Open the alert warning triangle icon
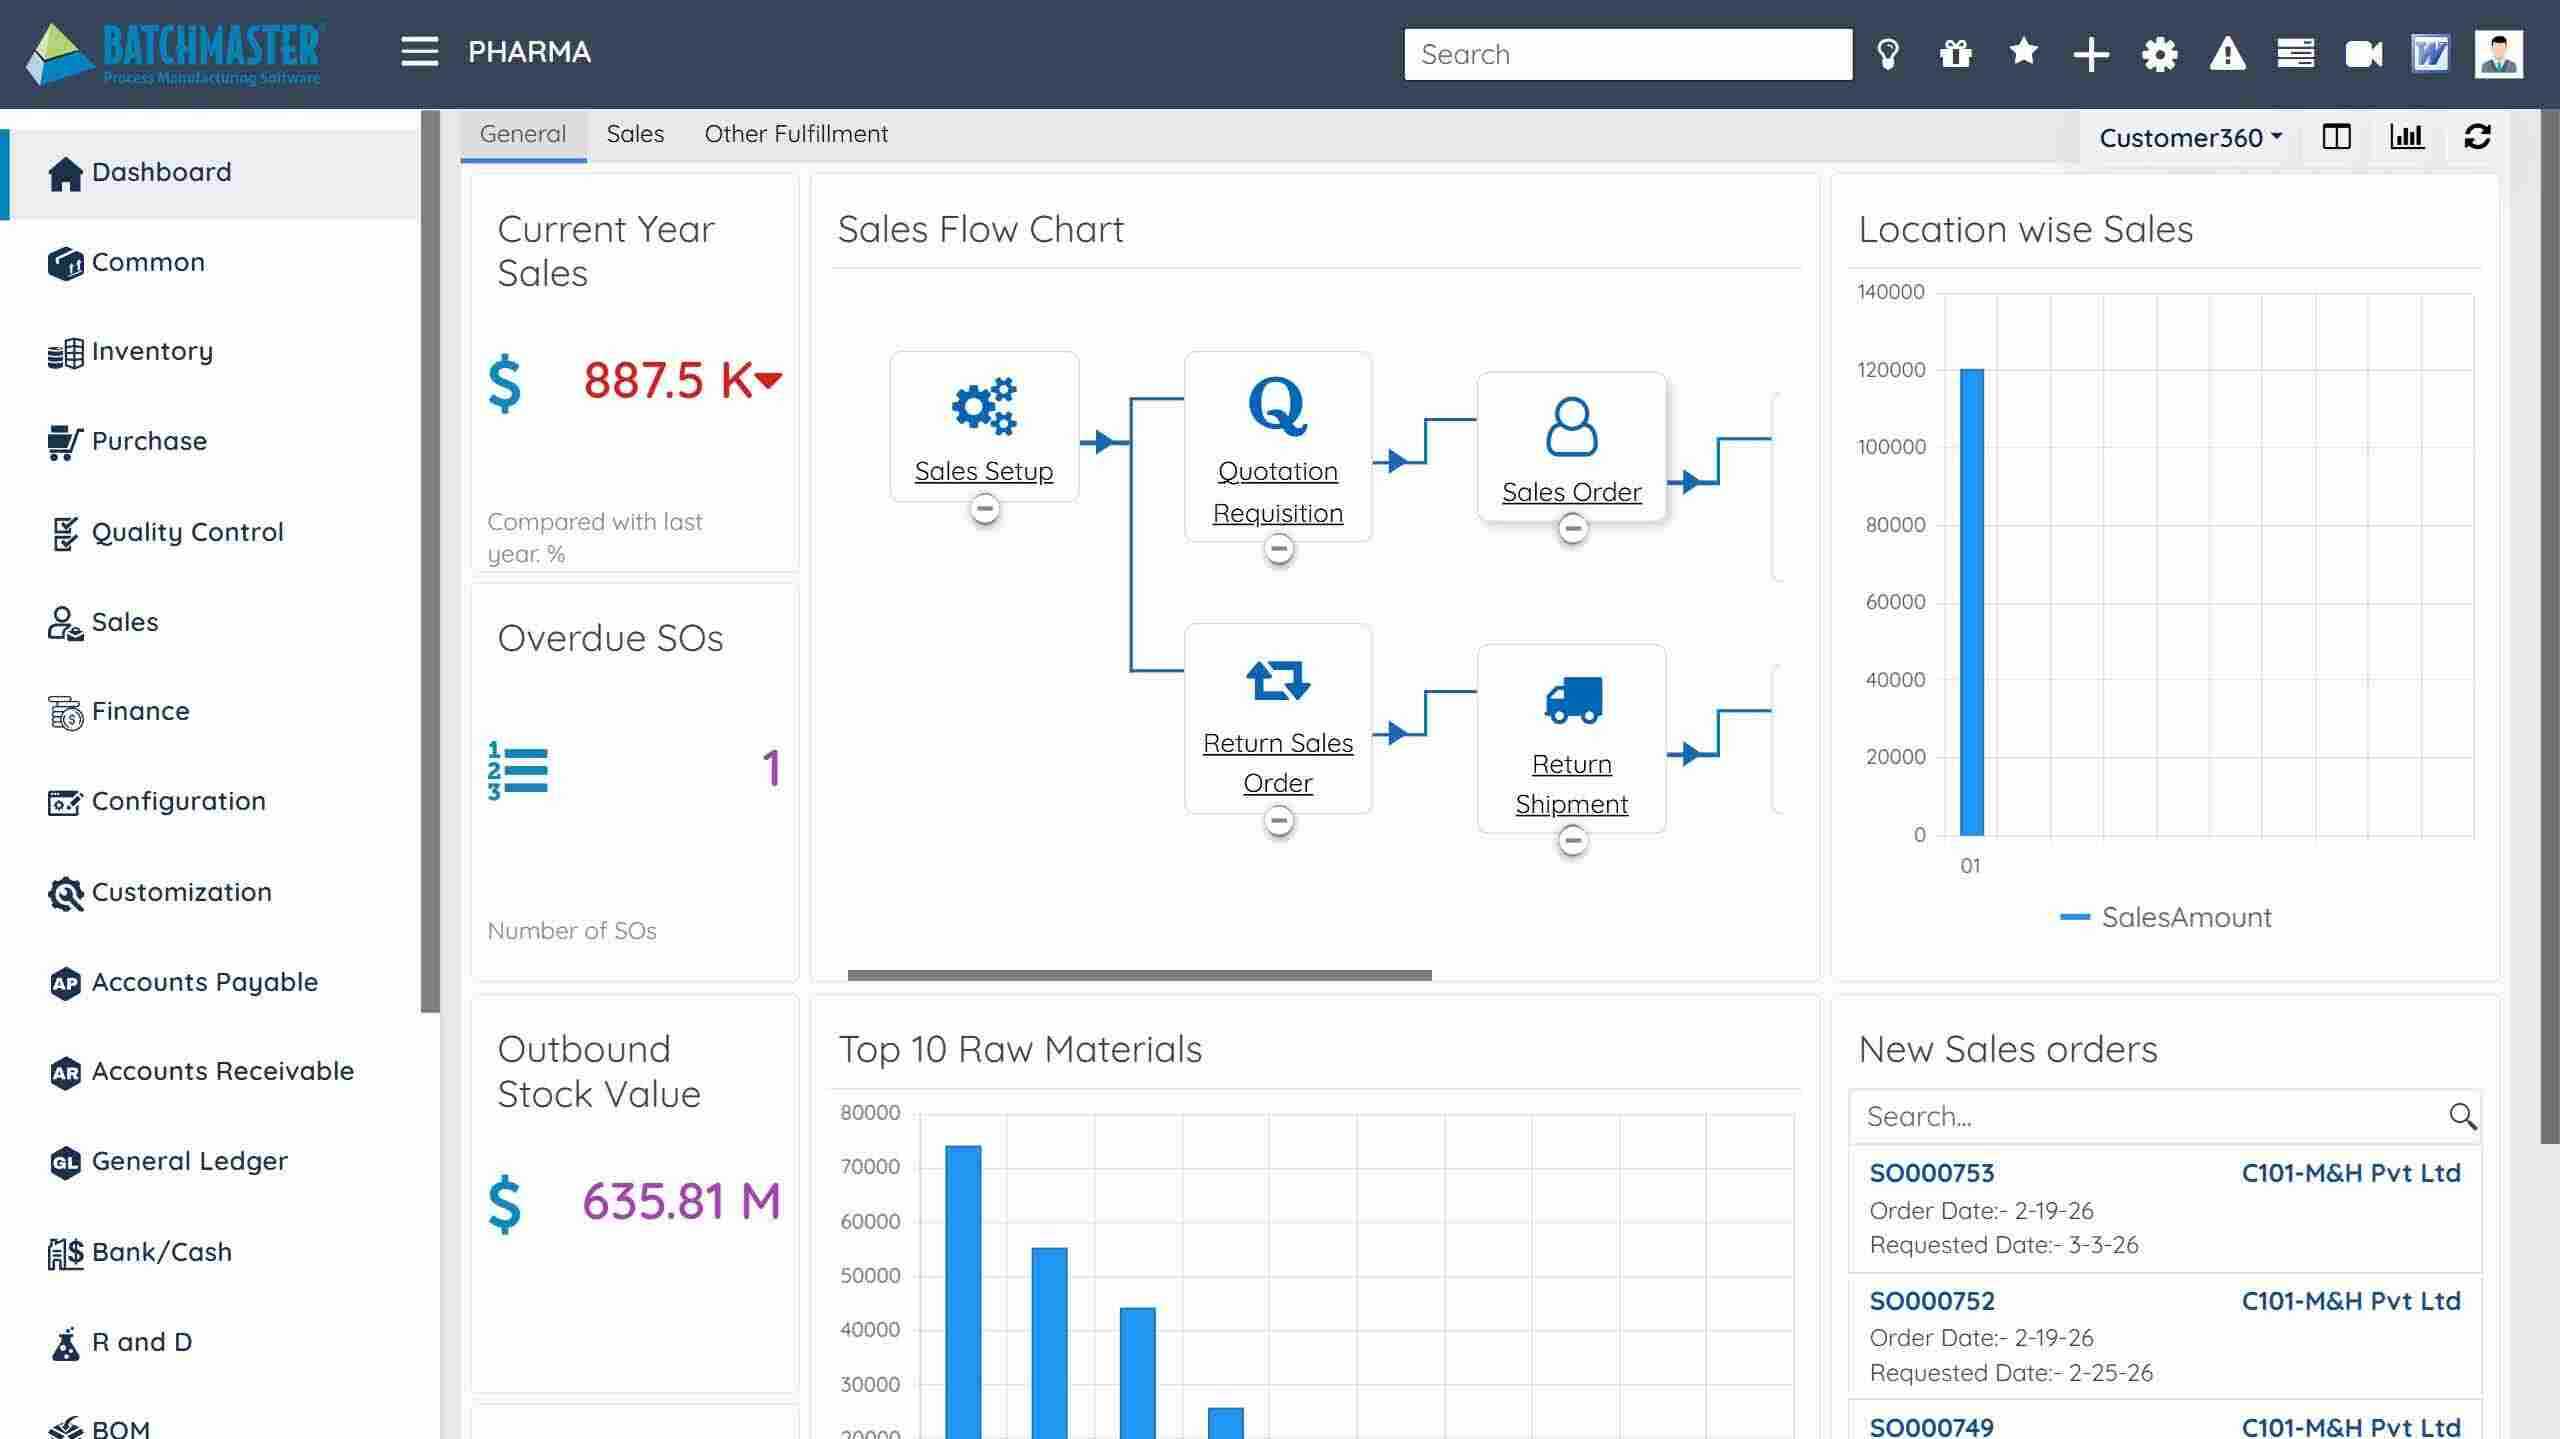 tap(2227, 54)
